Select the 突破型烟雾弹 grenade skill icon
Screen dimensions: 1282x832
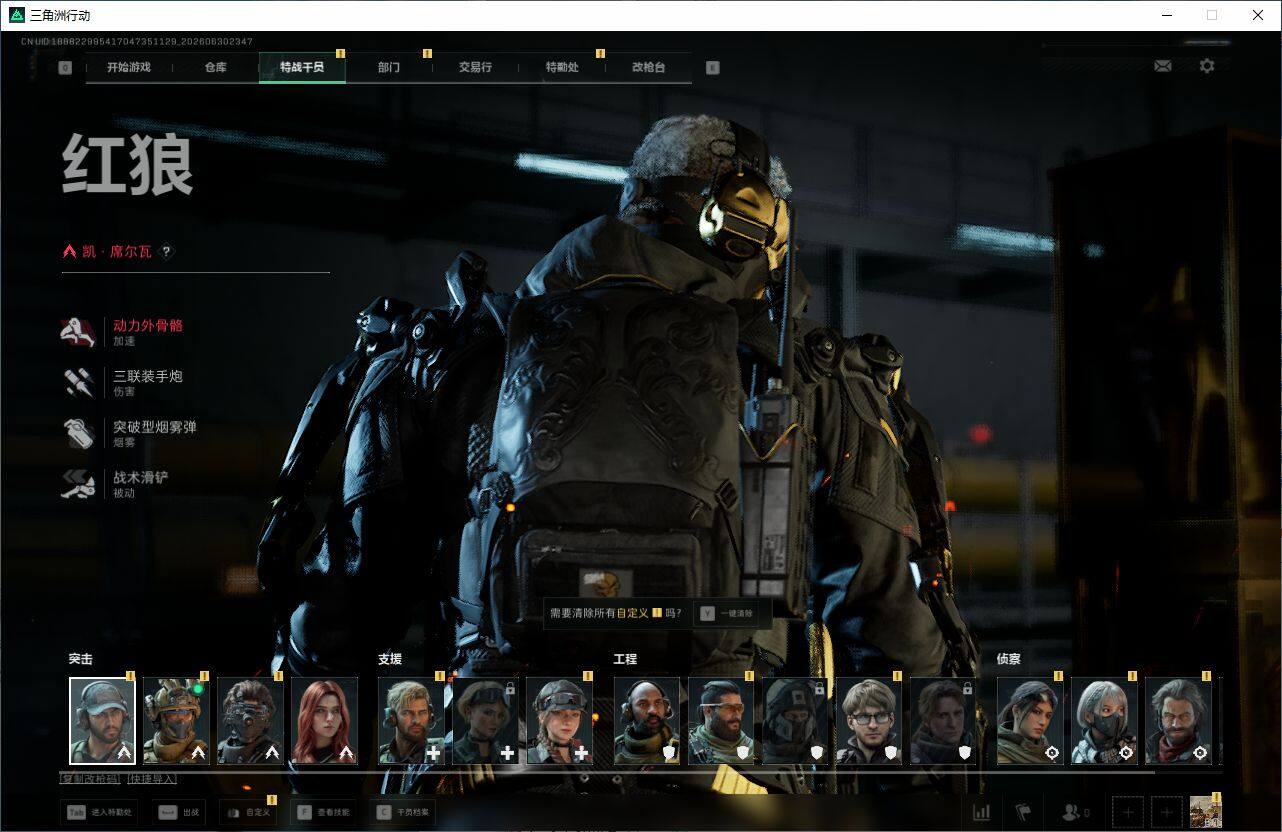tap(79, 434)
